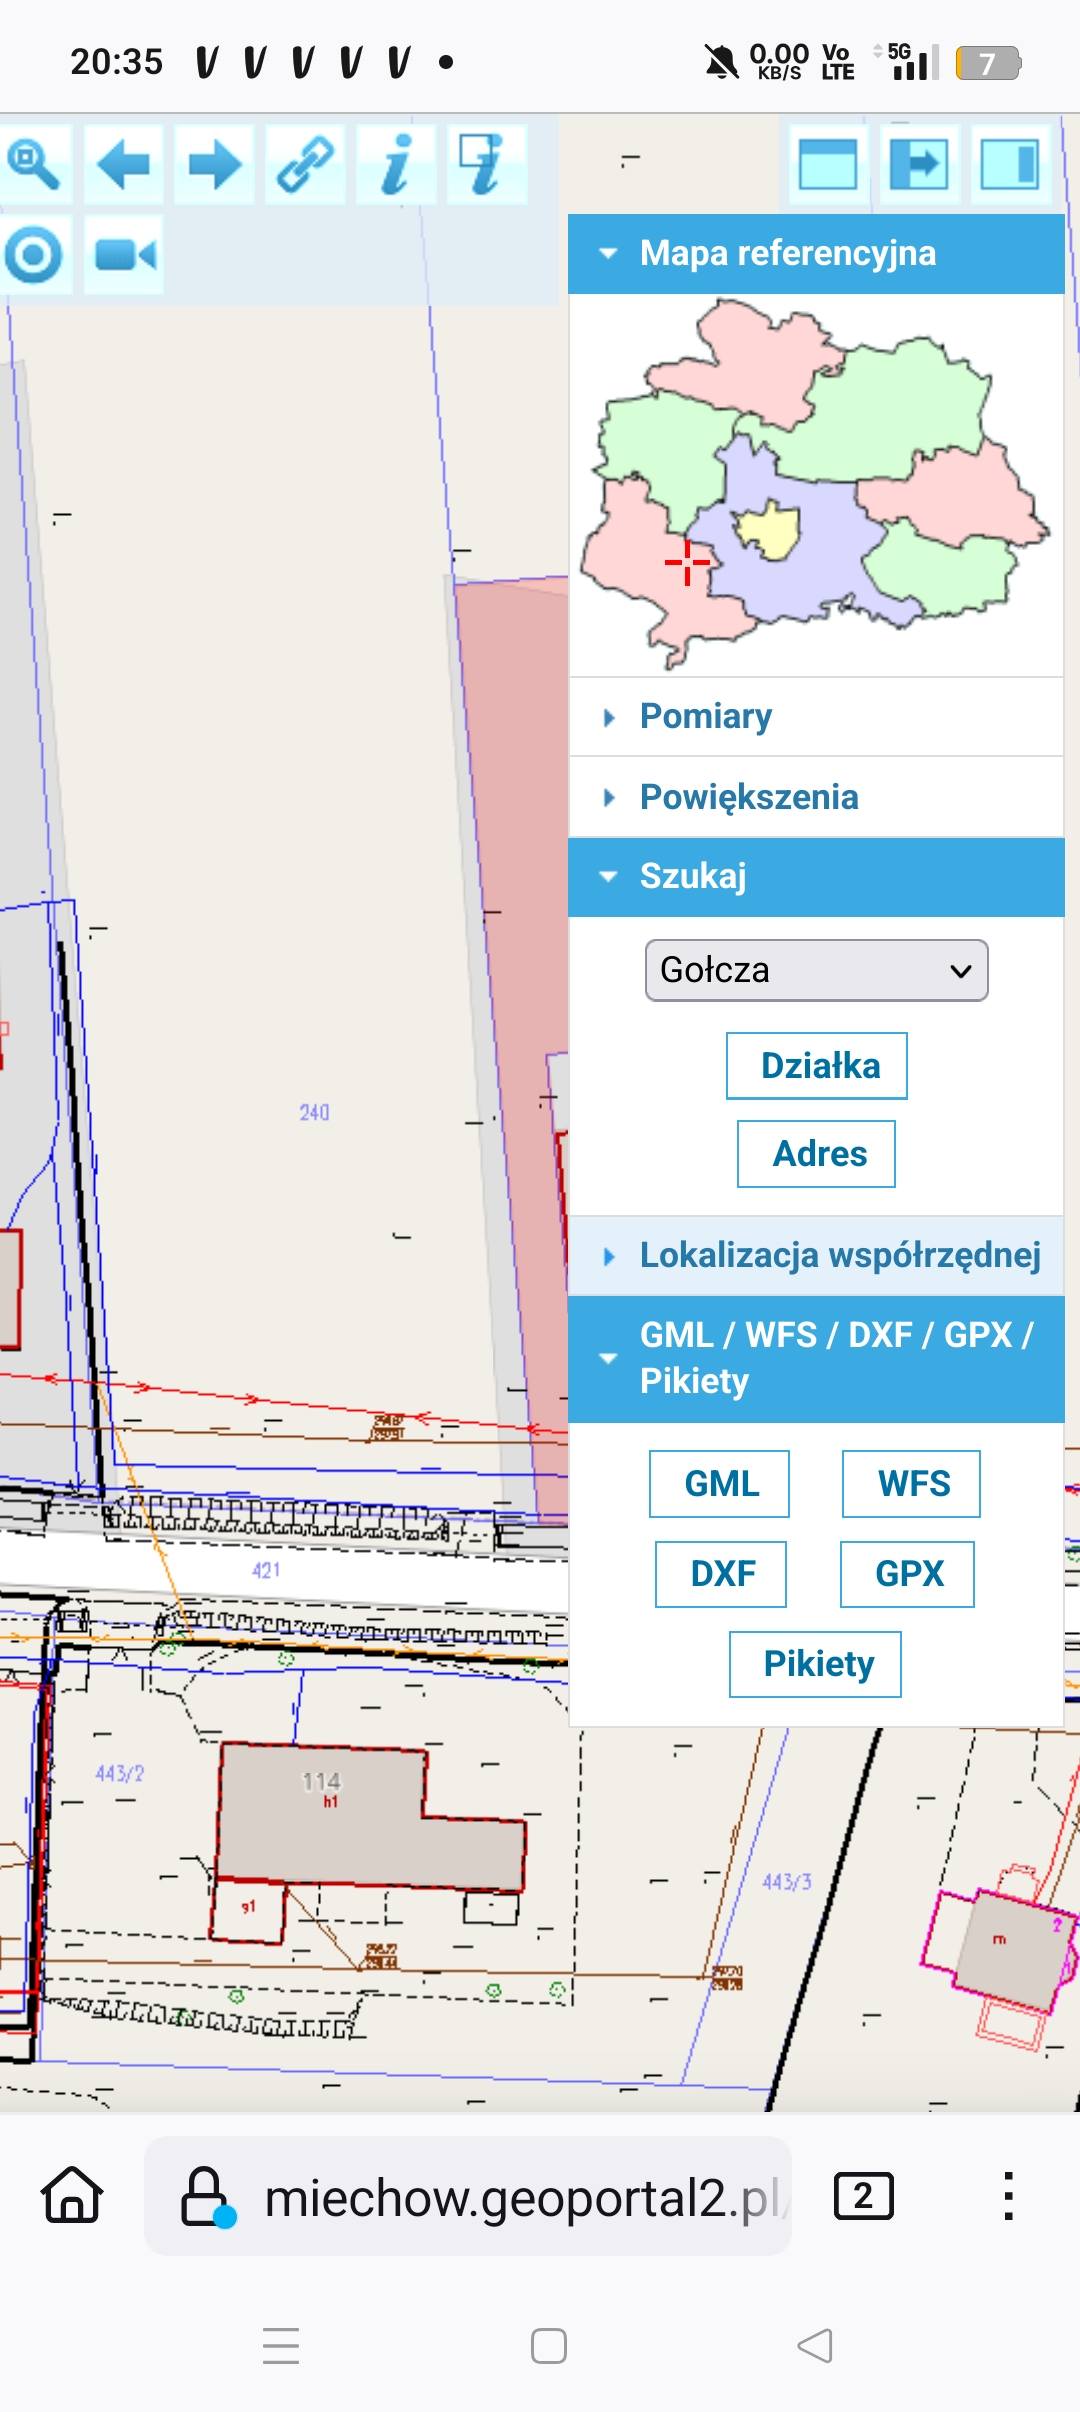The image size is (1080, 2412).
Task: Click the chain link share icon
Action: (x=305, y=165)
